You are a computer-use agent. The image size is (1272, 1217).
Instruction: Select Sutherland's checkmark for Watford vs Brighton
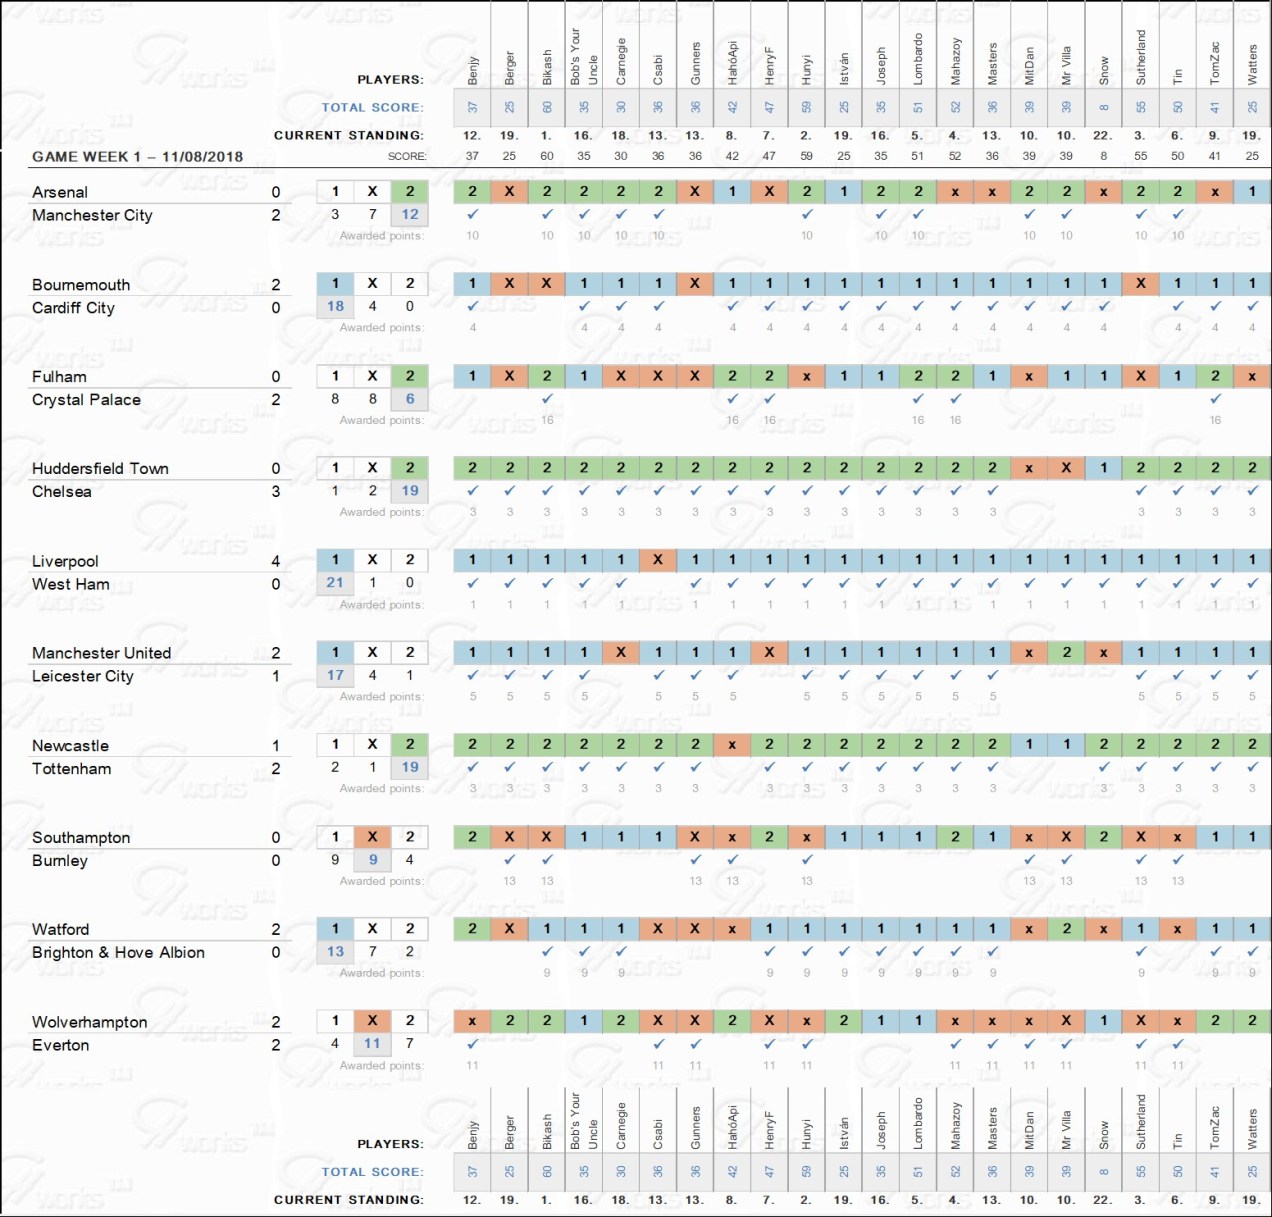click(x=1141, y=952)
